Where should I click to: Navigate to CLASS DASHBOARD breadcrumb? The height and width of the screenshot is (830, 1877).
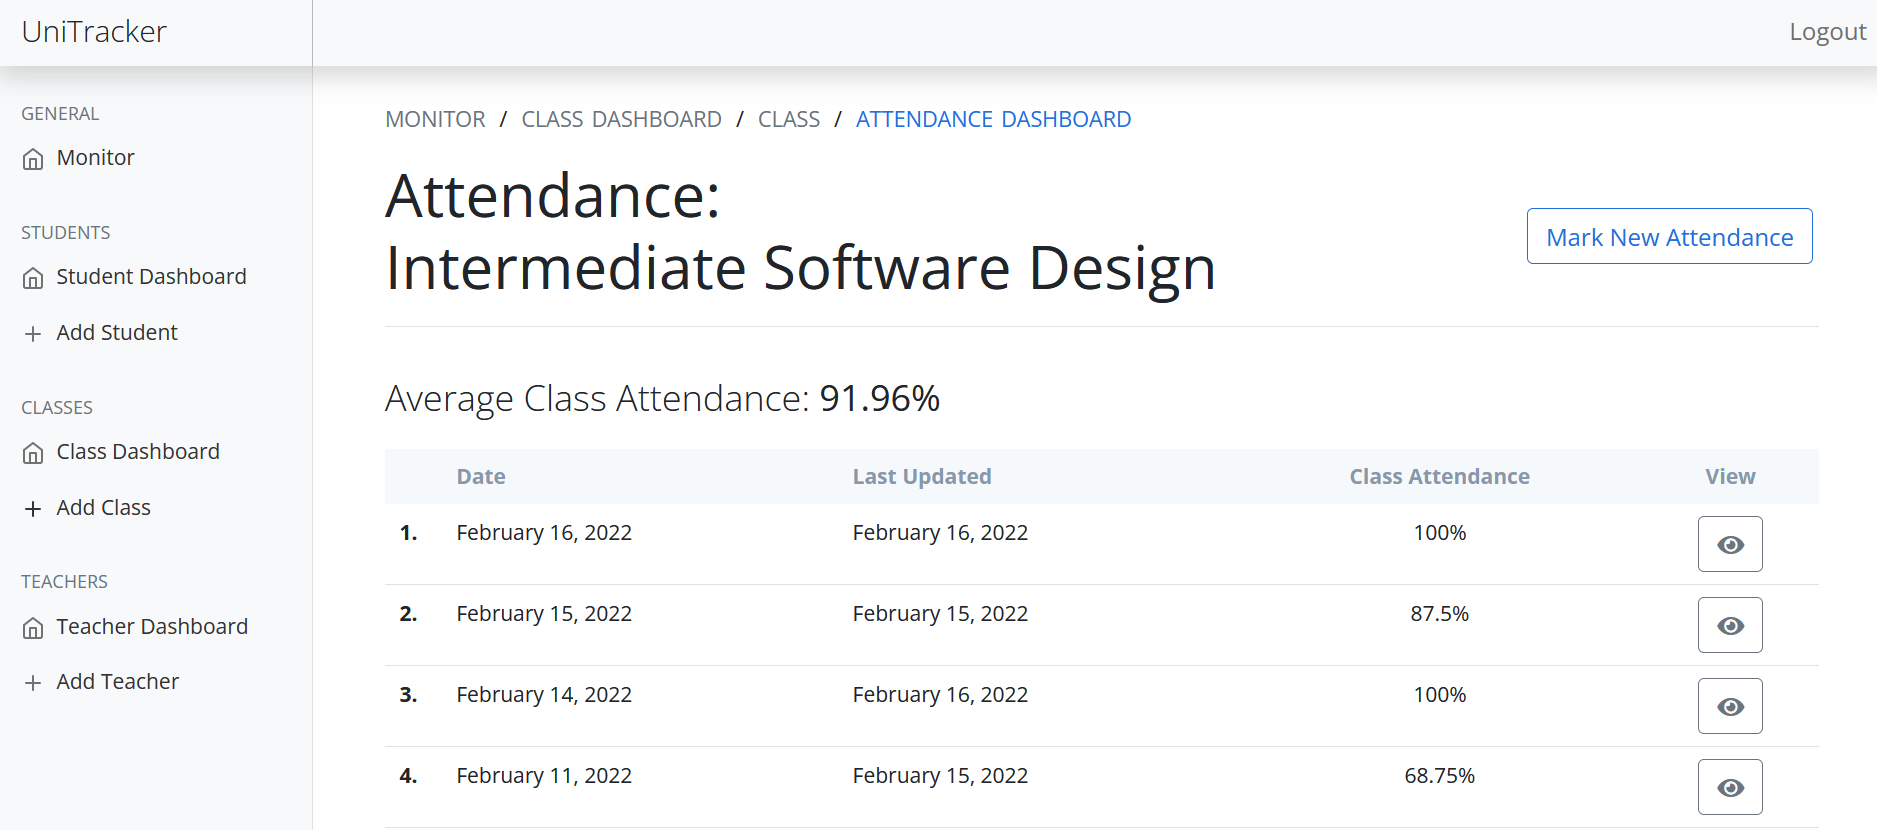tap(621, 120)
